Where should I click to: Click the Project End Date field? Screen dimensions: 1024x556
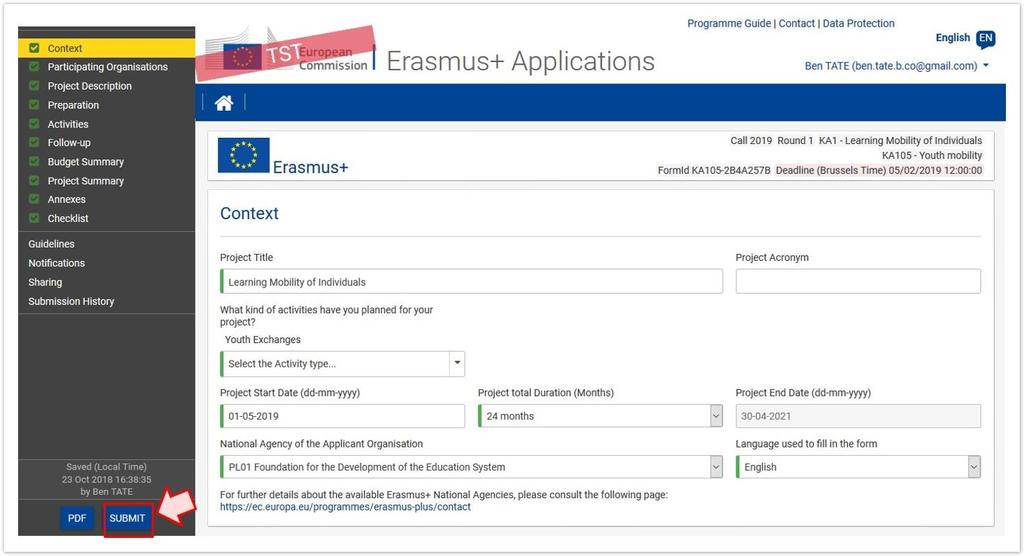[x=858, y=416]
